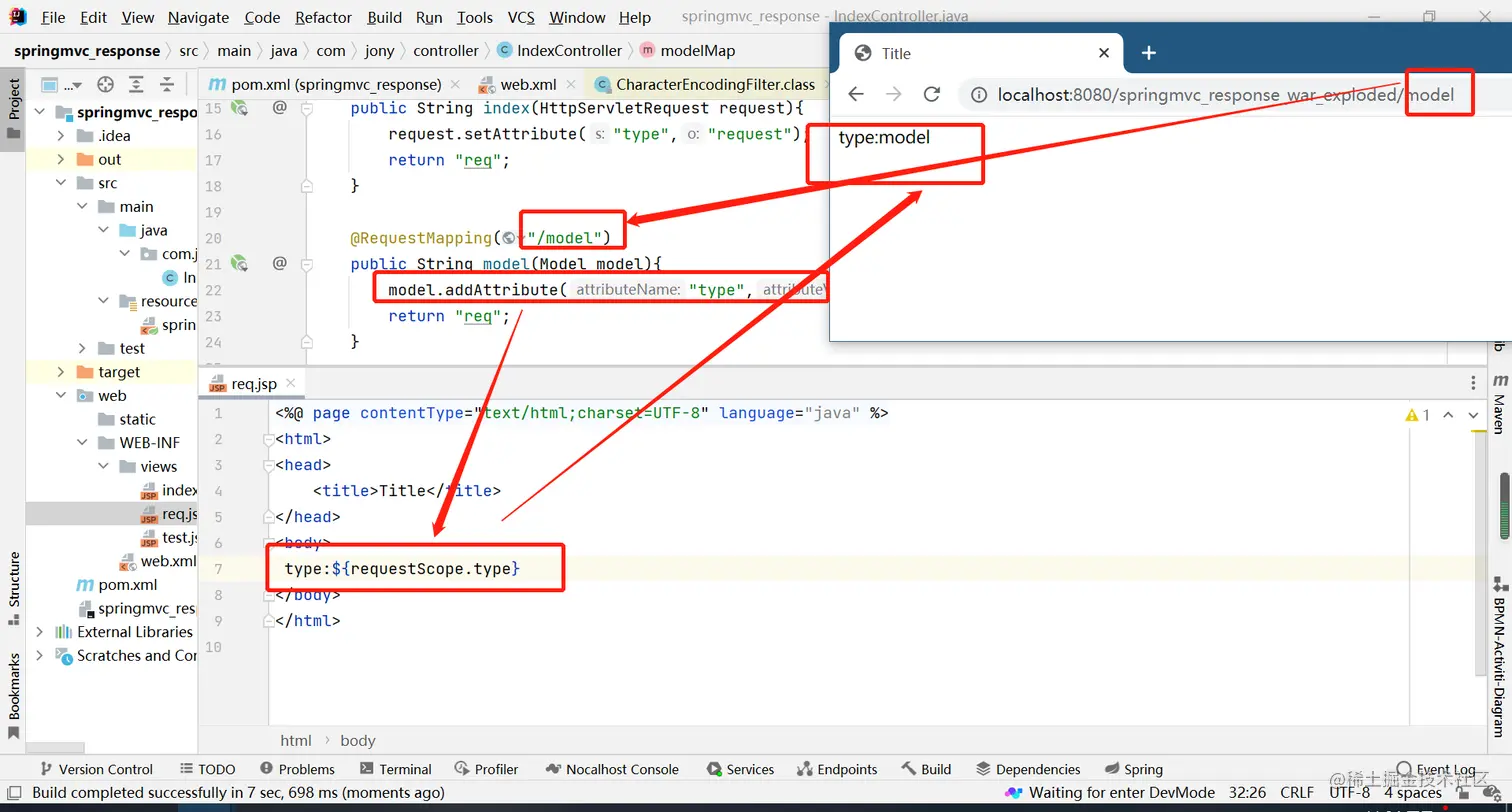1512x812 pixels.
Task: Open the Window menu
Action: 577,17
